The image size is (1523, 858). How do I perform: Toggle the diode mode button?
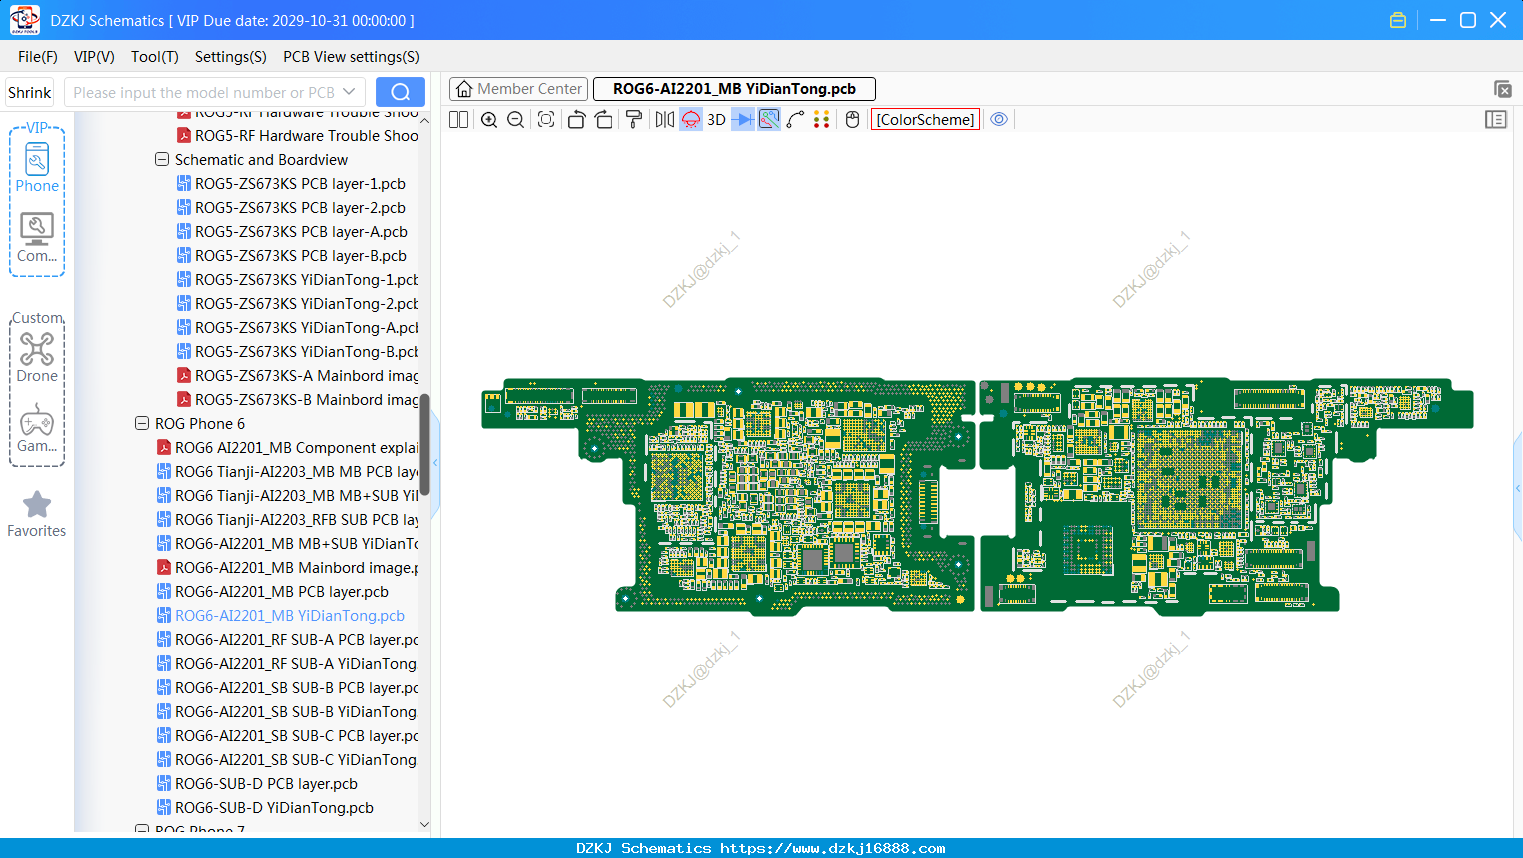pyautogui.click(x=743, y=119)
